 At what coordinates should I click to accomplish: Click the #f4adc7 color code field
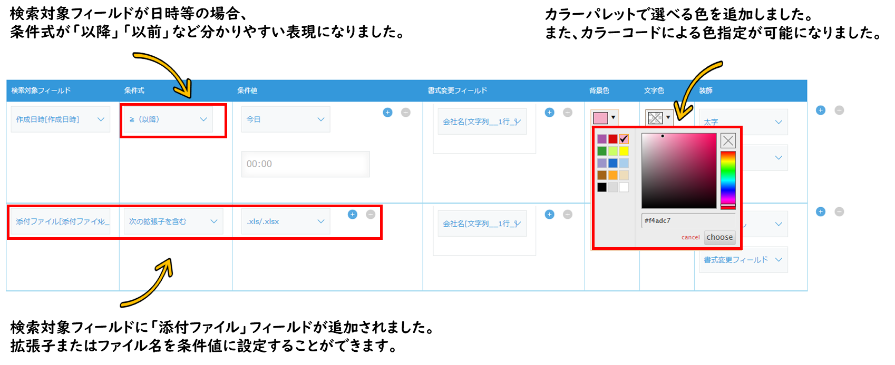[x=688, y=220]
